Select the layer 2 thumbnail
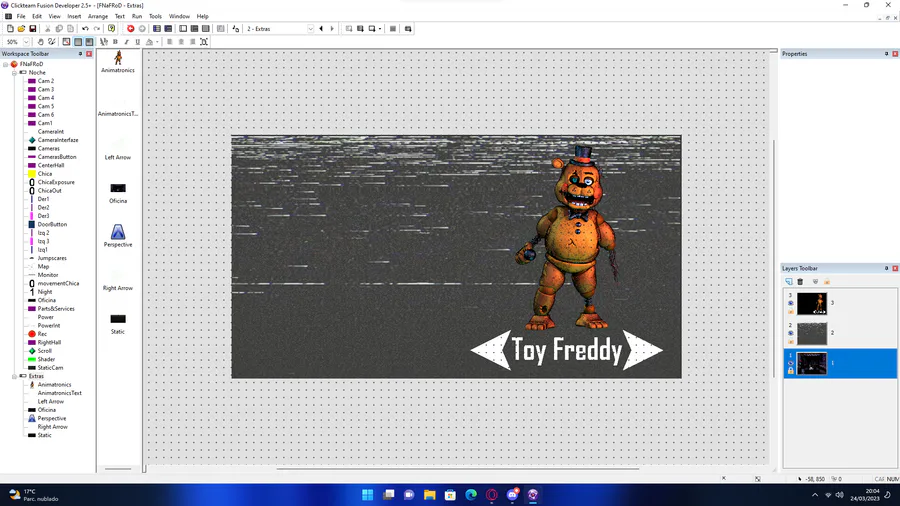The image size is (900, 506). click(812, 333)
